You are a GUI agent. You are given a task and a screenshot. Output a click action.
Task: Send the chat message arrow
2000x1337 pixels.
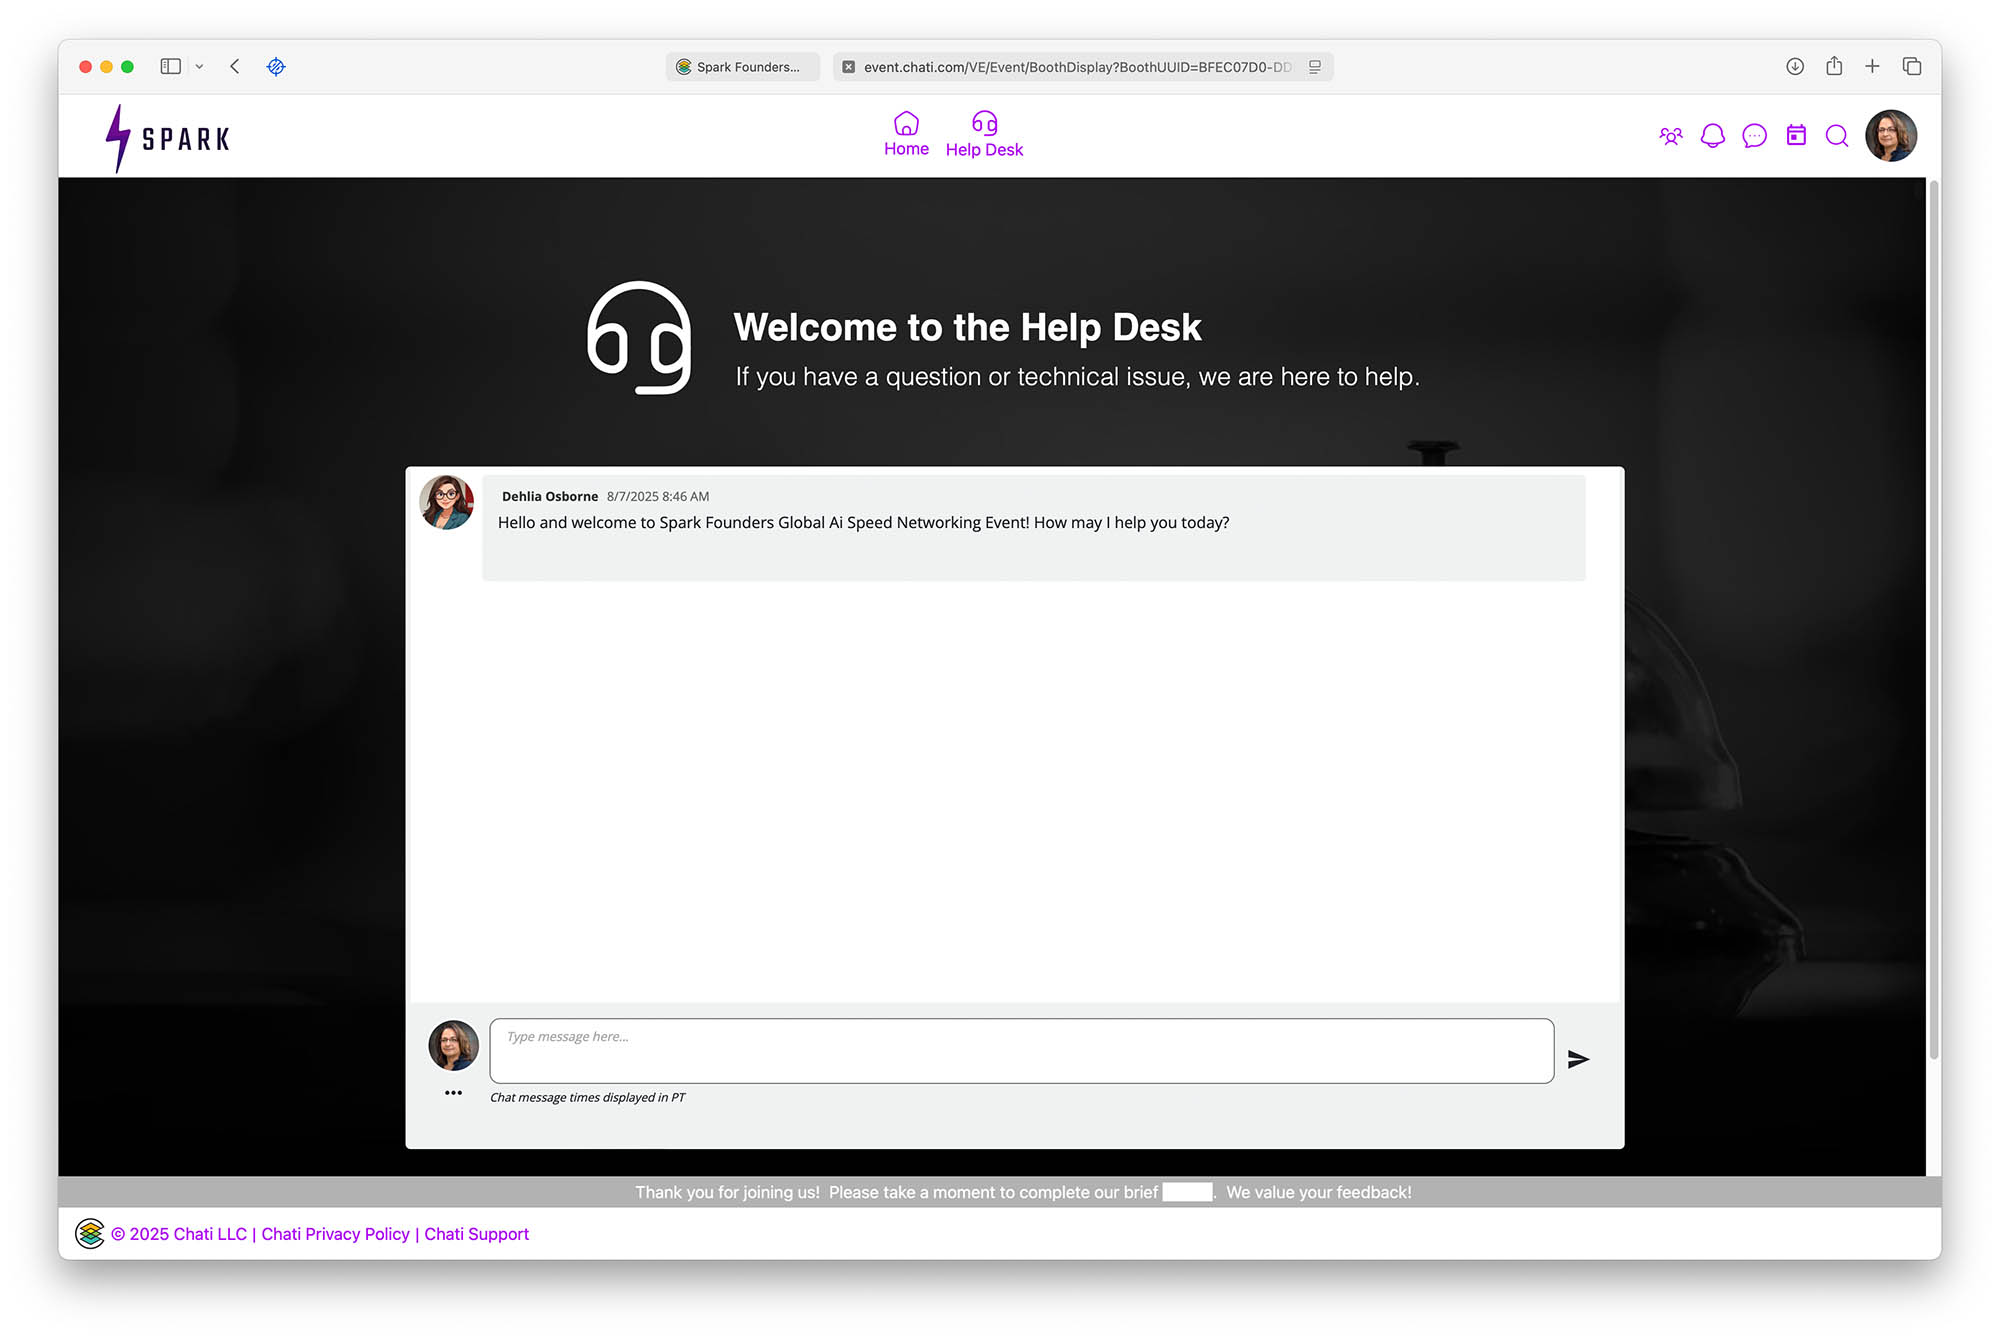pyautogui.click(x=1578, y=1059)
